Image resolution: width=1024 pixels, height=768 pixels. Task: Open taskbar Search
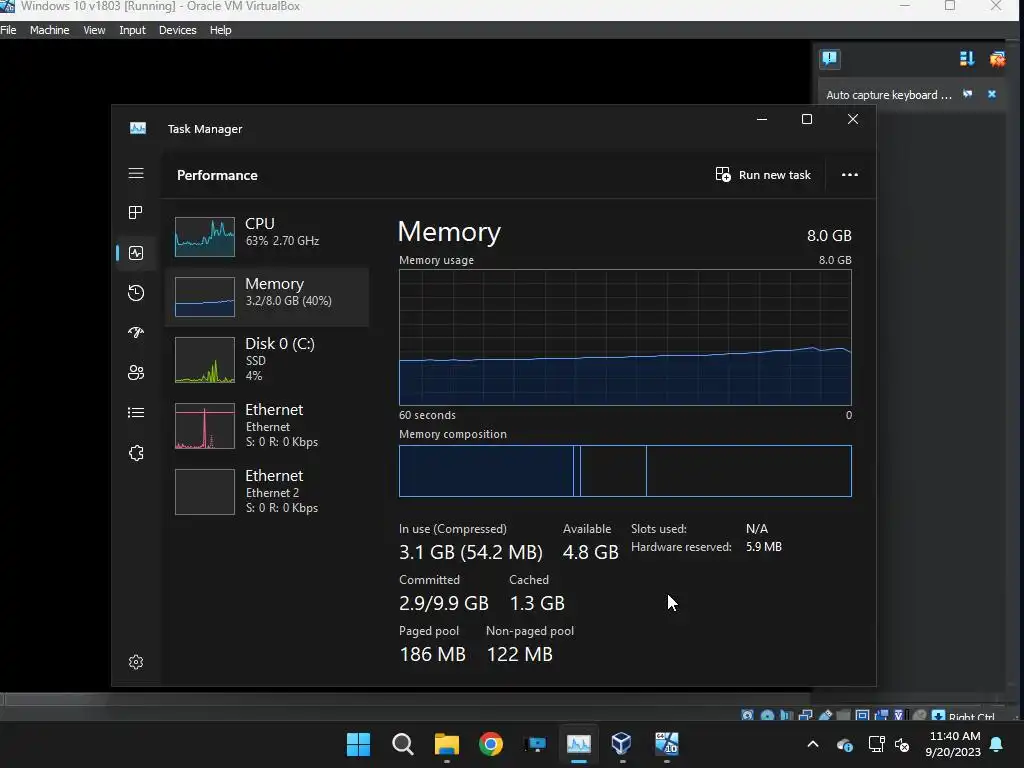(402, 744)
